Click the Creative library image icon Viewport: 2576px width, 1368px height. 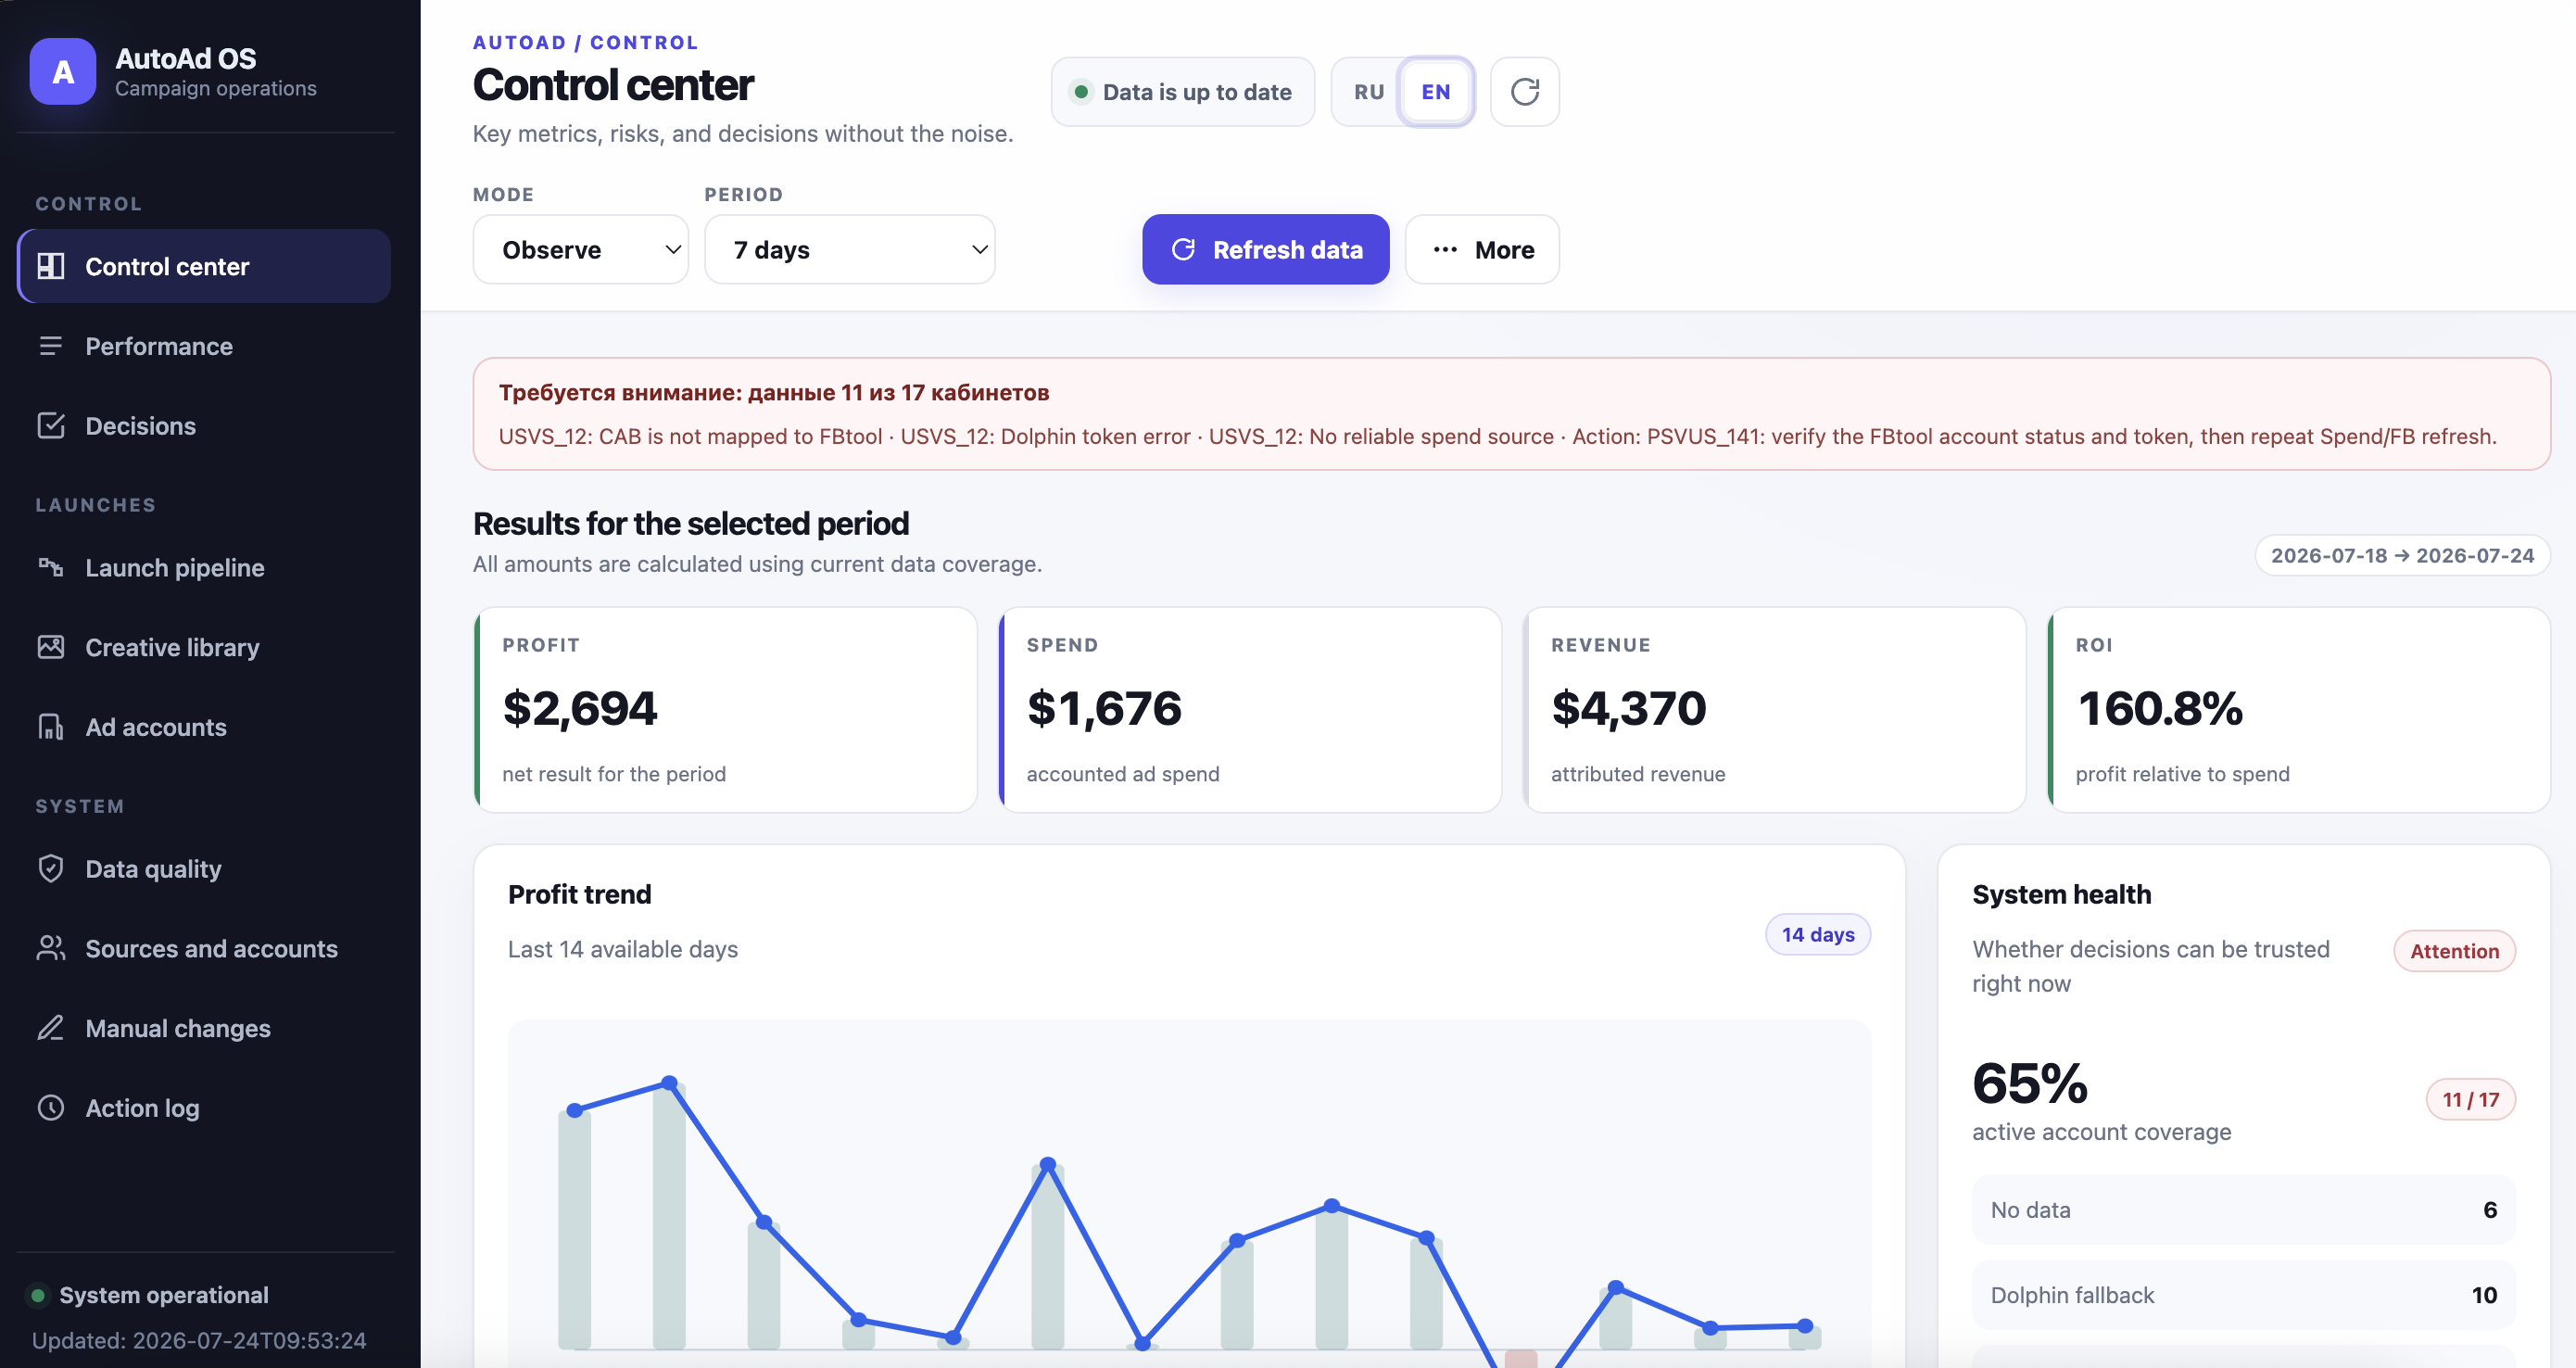tap(51, 647)
